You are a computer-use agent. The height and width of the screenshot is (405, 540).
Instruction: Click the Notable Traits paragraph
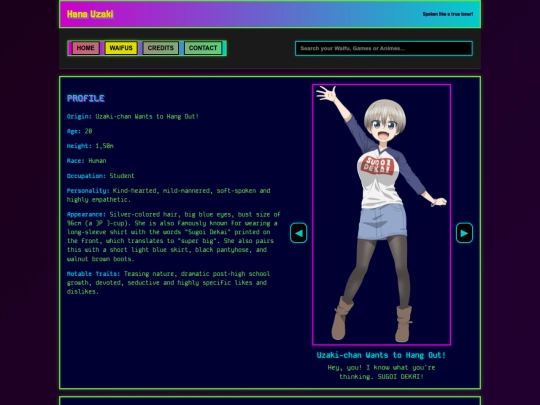(x=168, y=282)
